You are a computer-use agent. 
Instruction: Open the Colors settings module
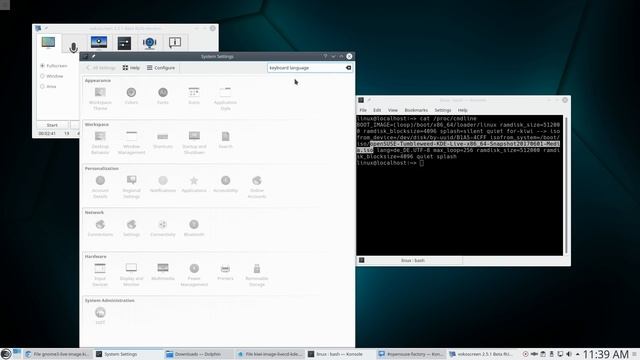(x=131, y=96)
